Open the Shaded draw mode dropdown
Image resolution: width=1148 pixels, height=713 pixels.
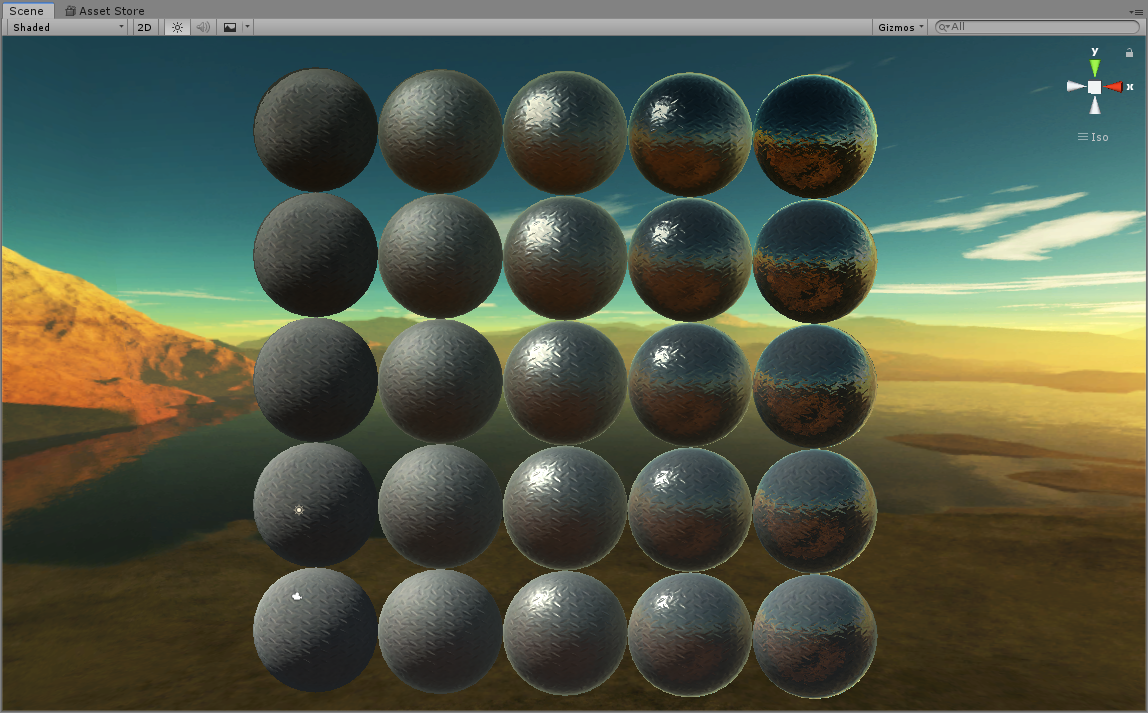tap(67, 27)
